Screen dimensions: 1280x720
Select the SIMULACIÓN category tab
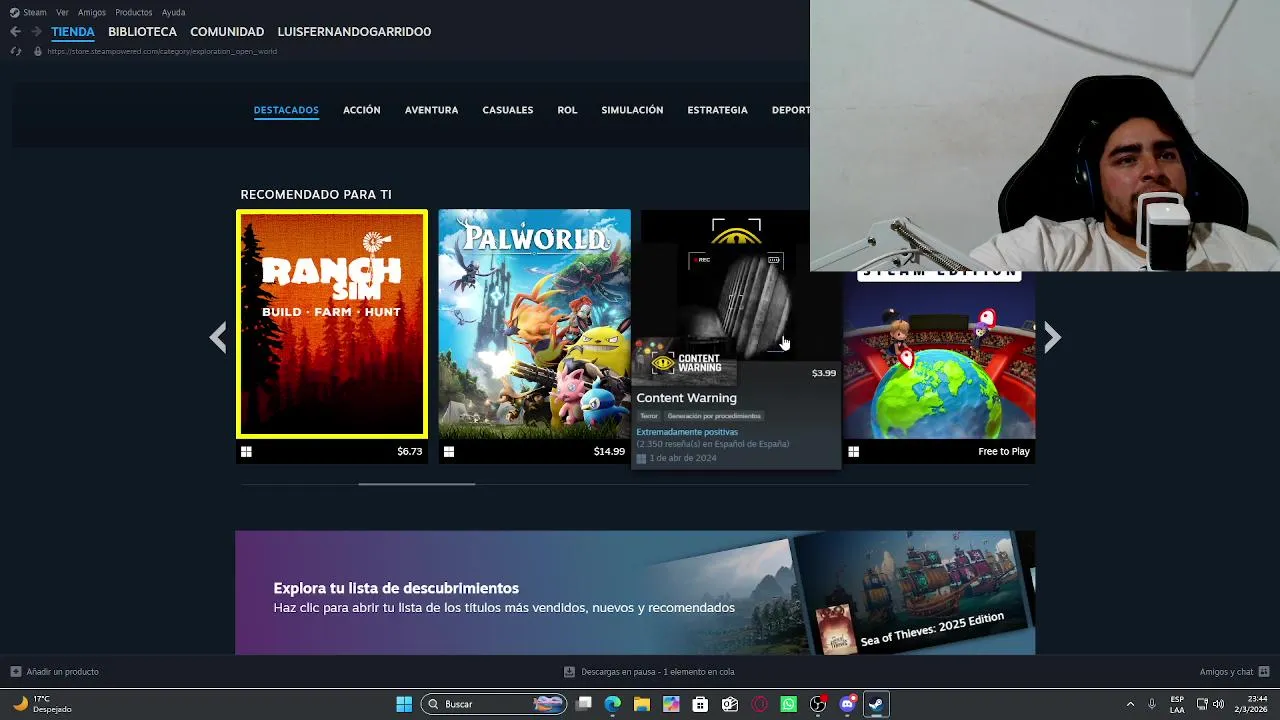[x=632, y=110]
